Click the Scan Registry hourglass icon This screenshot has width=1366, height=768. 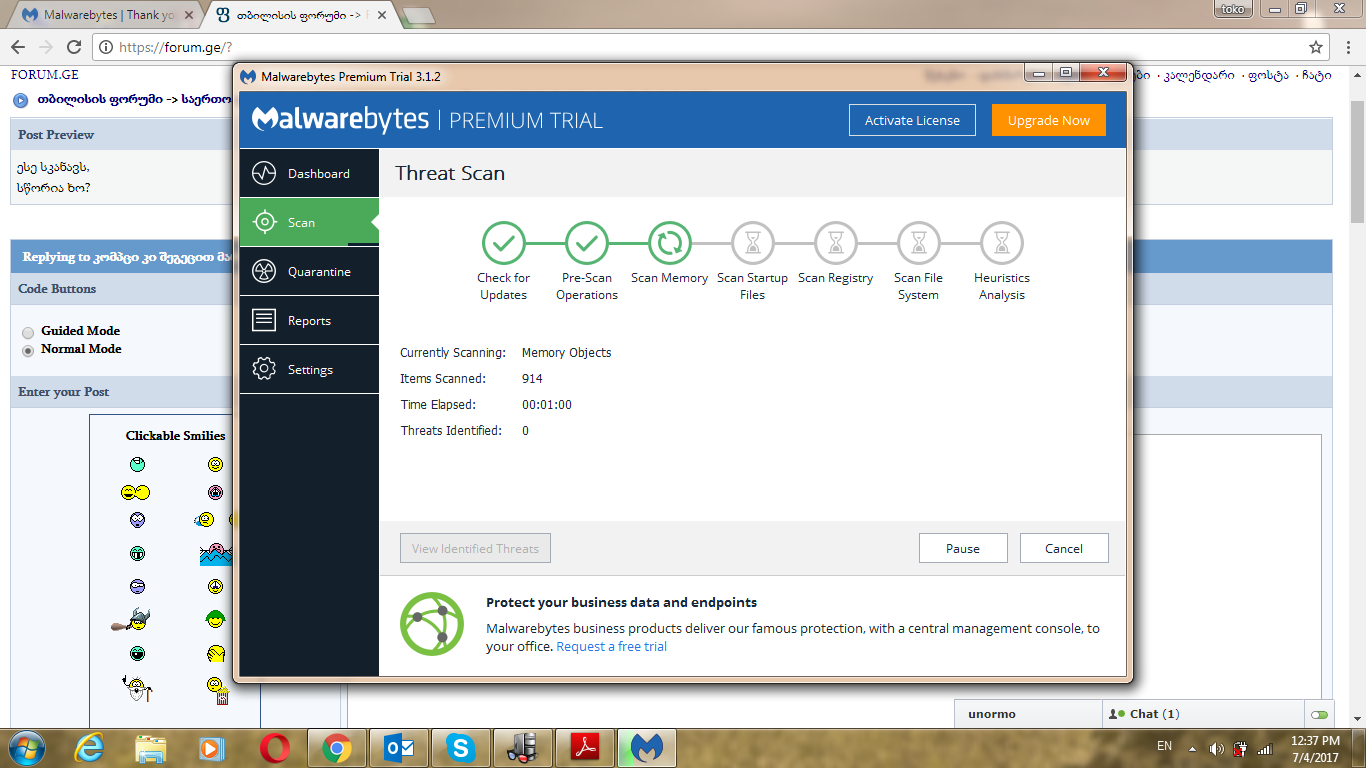835,243
